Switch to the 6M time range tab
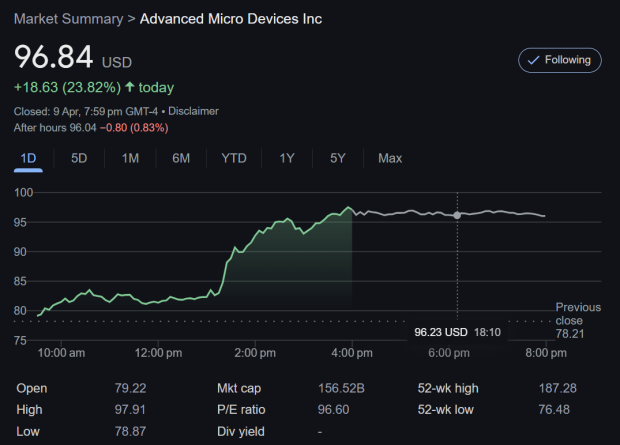 pyautogui.click(x=181, y=159)
